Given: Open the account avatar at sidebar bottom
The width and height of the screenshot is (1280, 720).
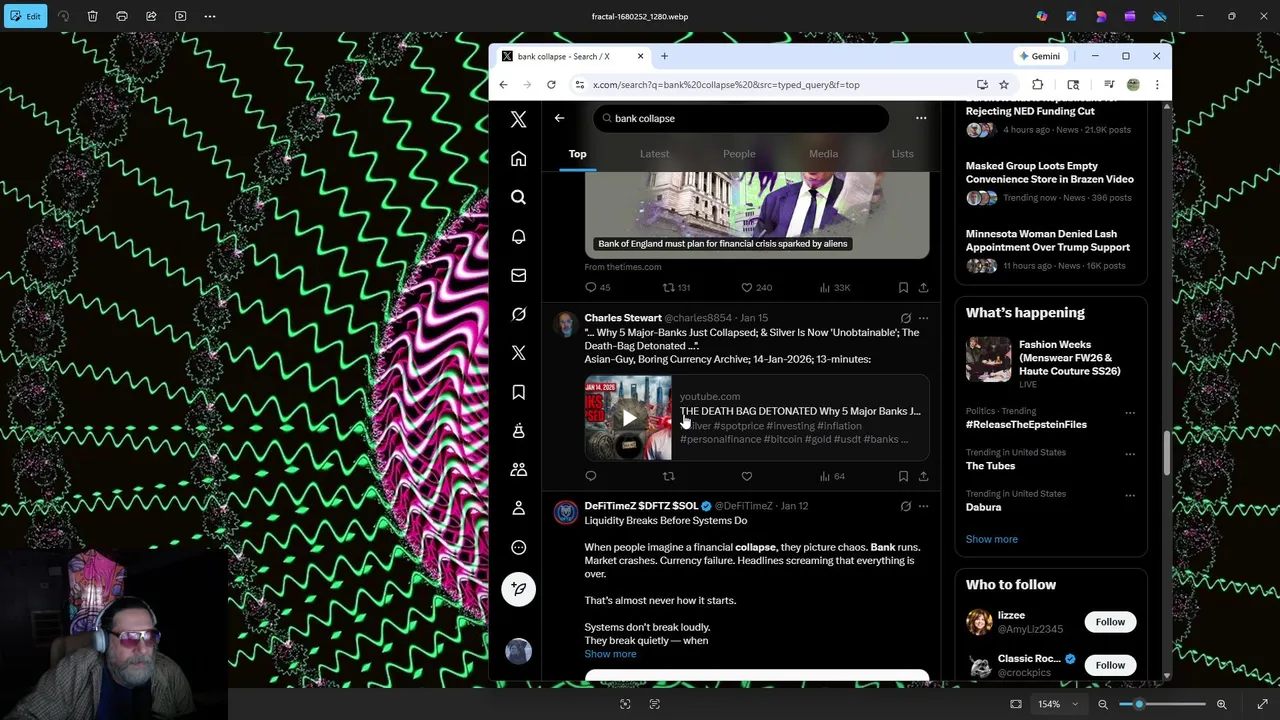Looking at the screenshot, I should pyautogui.click(x=518, y=651).
